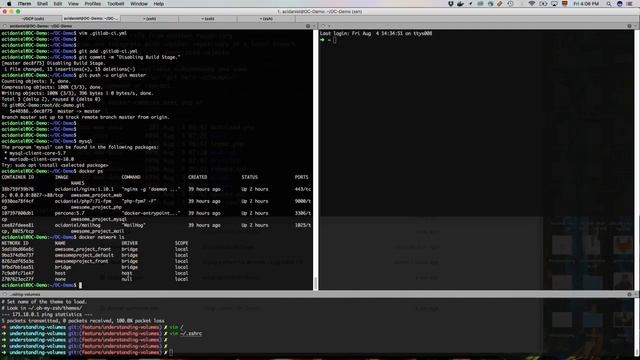Click bottom pane header close icon

[x=4, y=294]
